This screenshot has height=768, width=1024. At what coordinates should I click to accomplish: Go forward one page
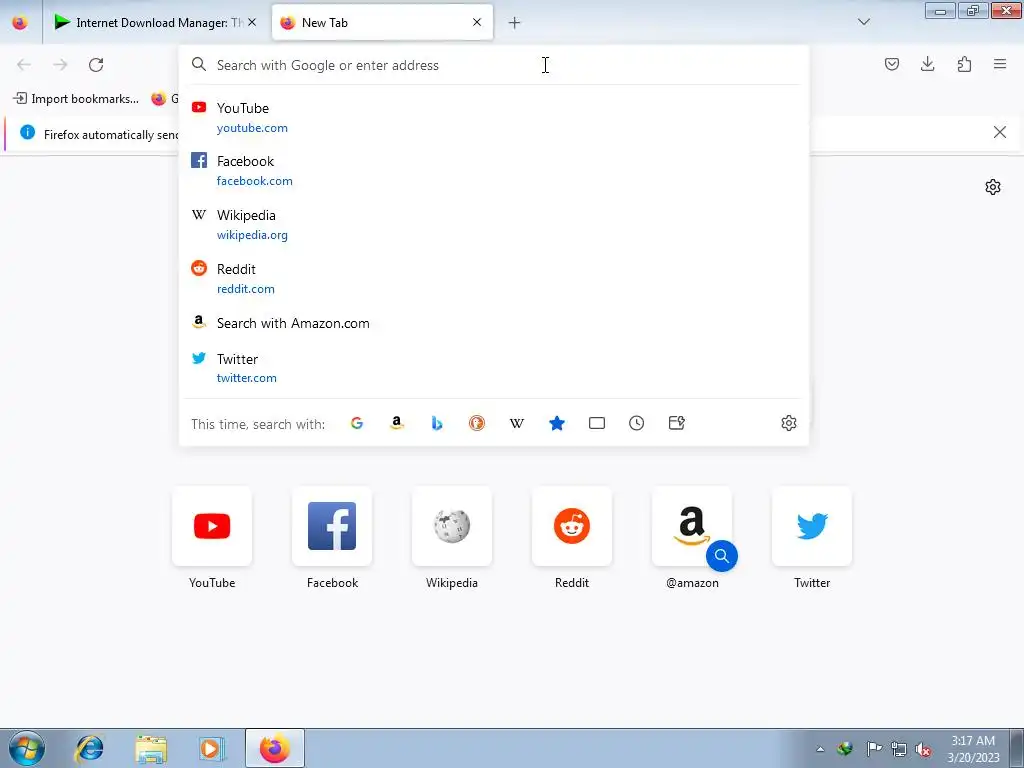(x=60, y=64)
